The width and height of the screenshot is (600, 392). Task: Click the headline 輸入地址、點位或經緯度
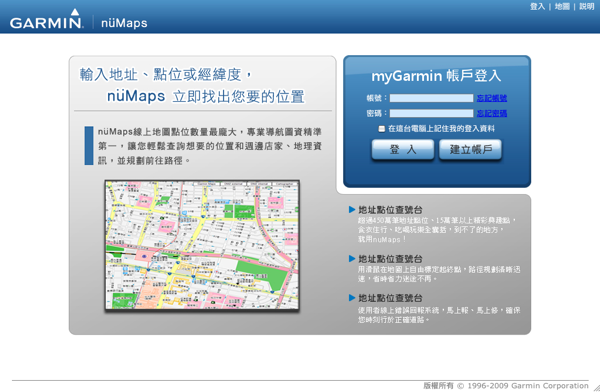click(166, 75)
